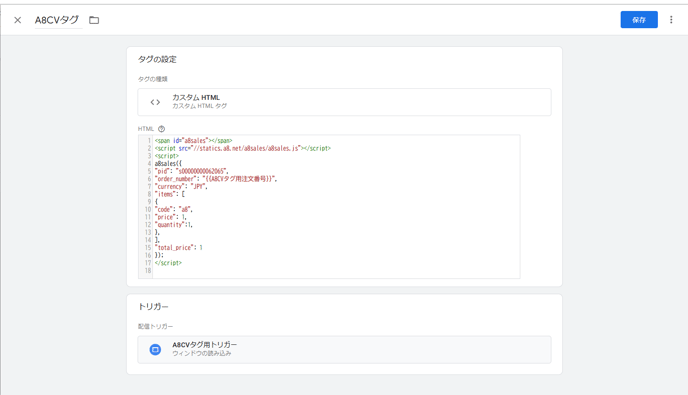Open the A8CVタグ用トリガー trigger
The image size is (688, 395).
(x=344, y=349)
